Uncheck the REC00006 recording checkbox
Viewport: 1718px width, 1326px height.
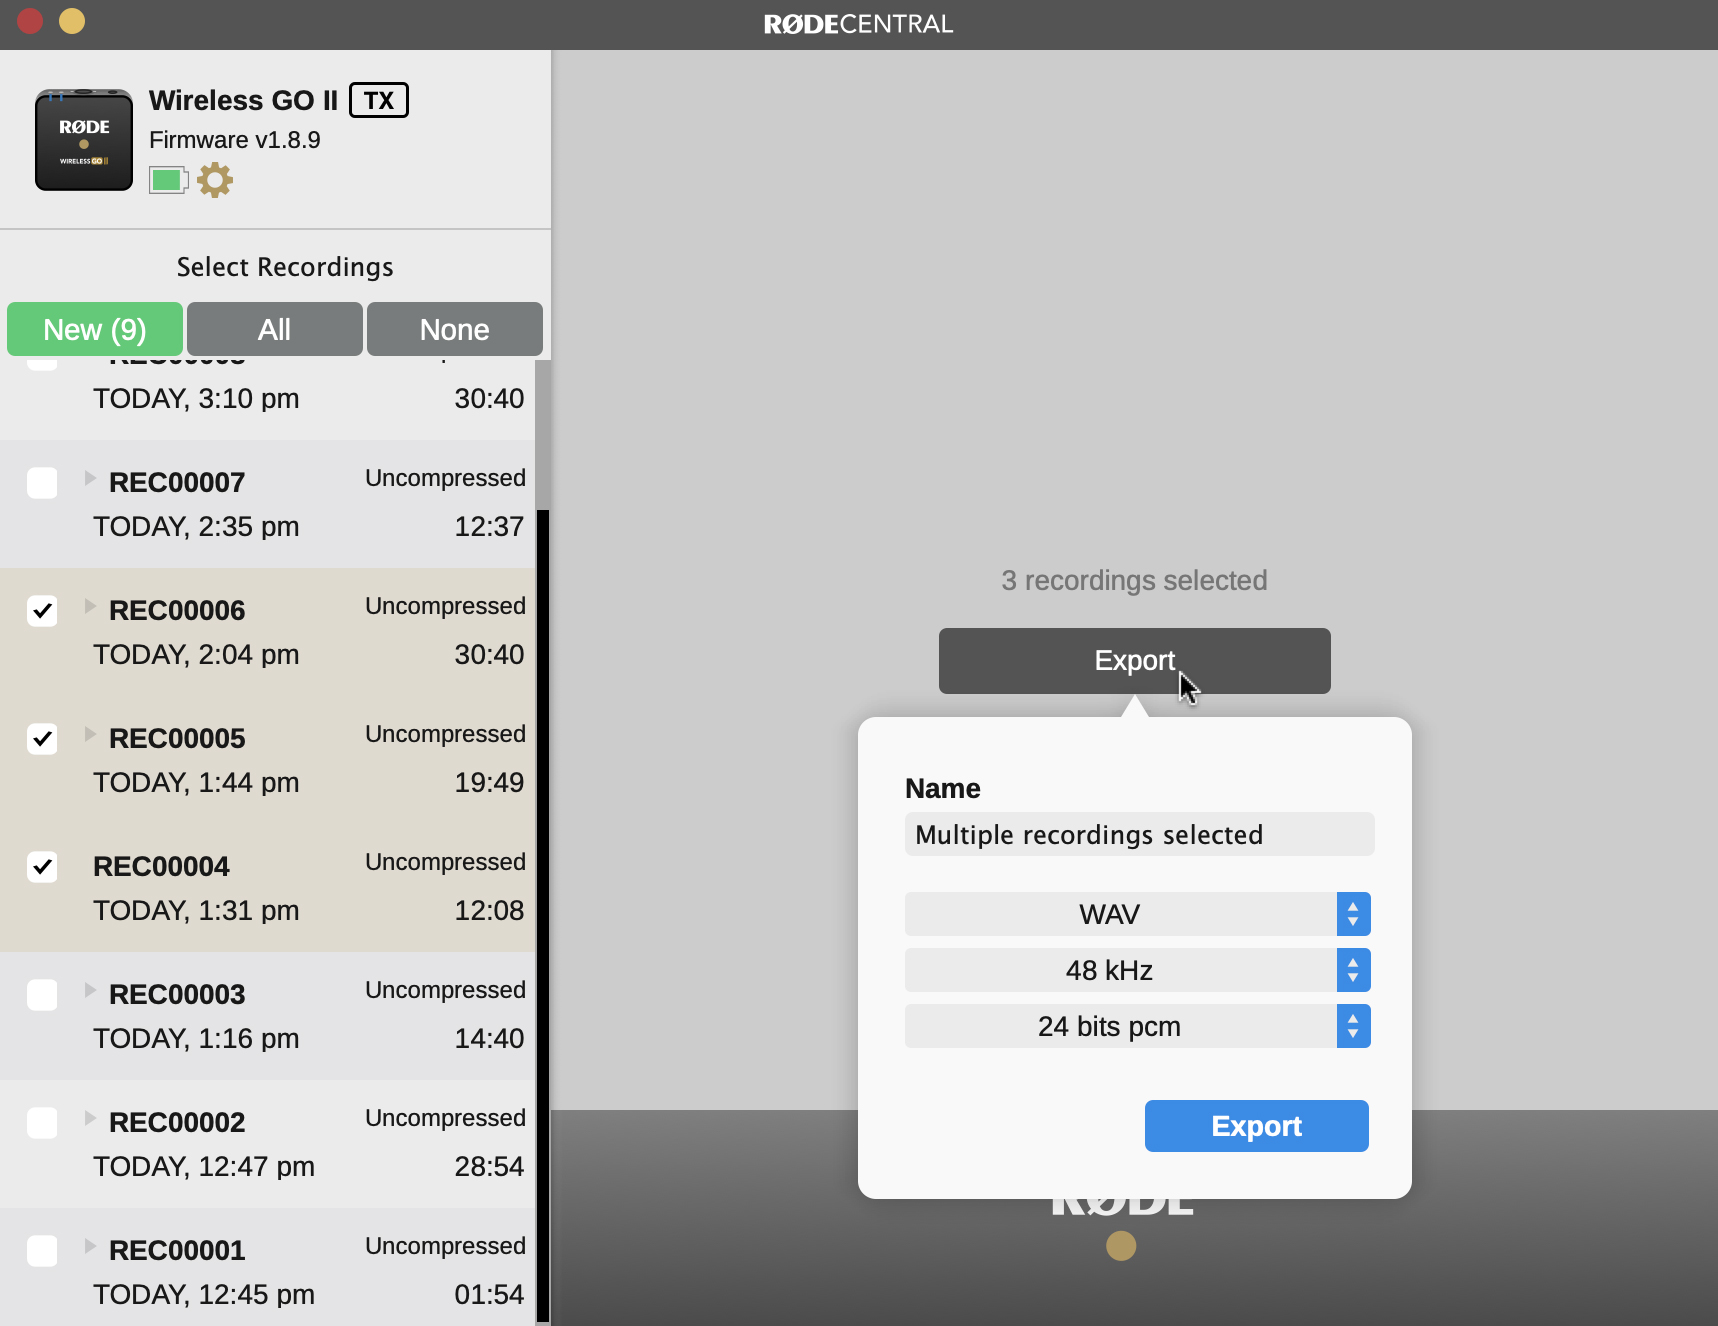point(42,611)
